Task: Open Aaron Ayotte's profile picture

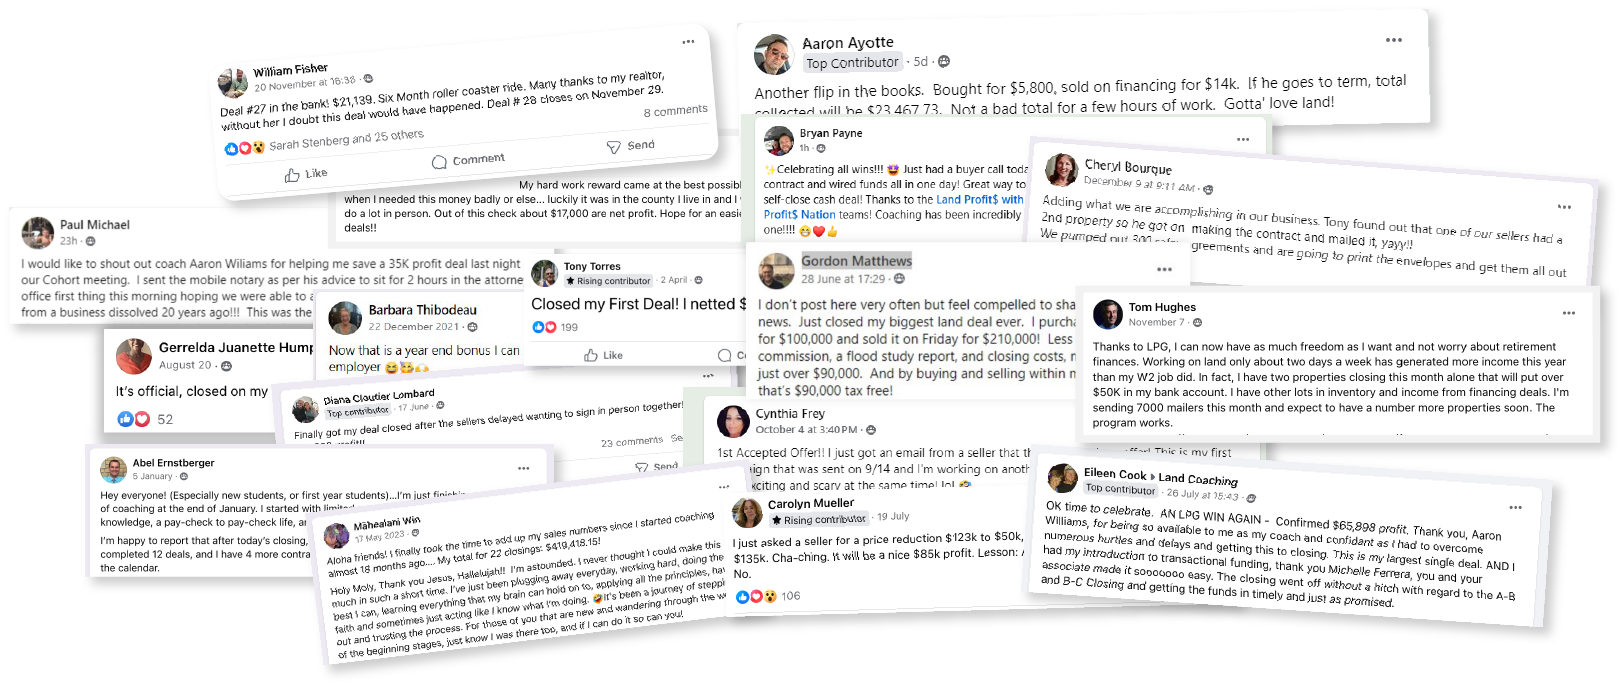Action: tap(774, 54)
